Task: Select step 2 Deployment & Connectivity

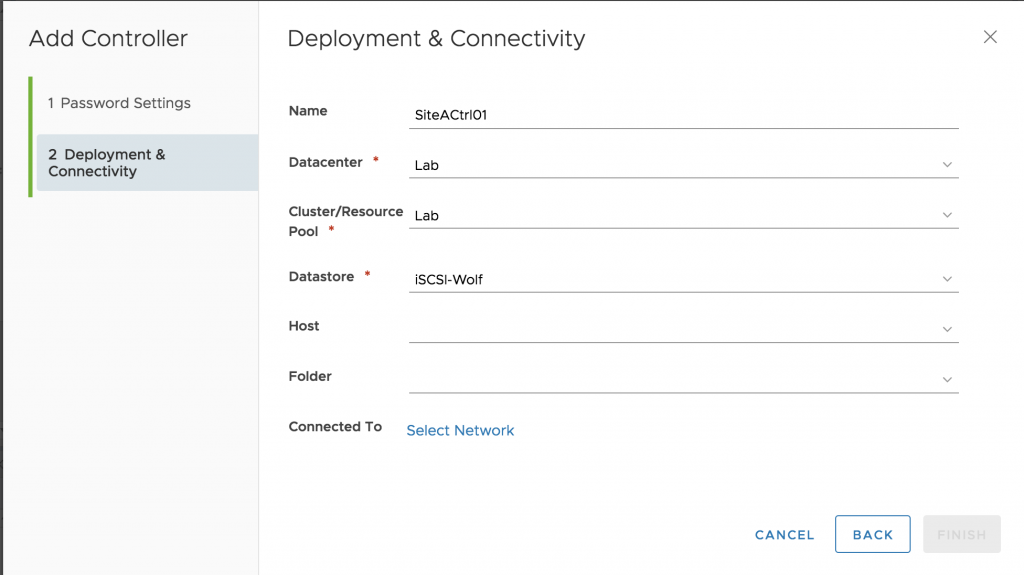Action: (148, 163)
